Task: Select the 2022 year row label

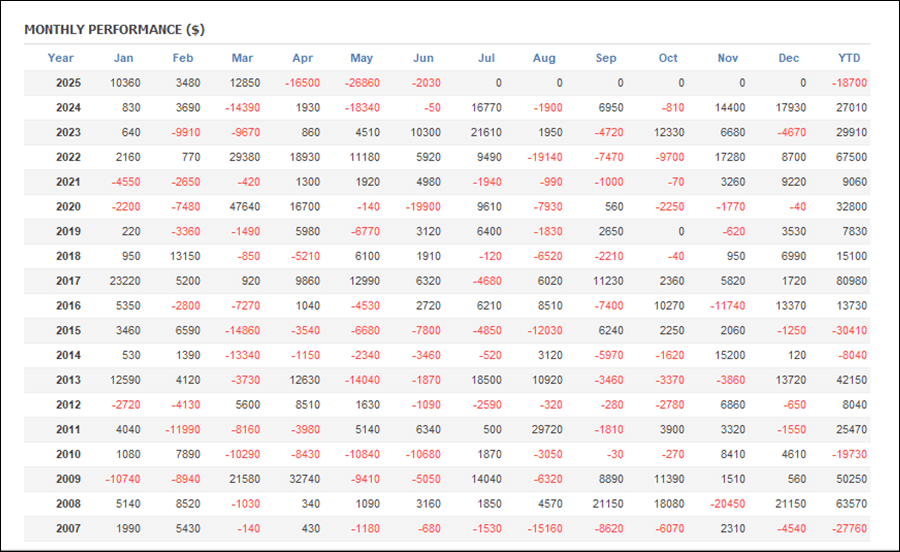Action: tap(68, 157)
